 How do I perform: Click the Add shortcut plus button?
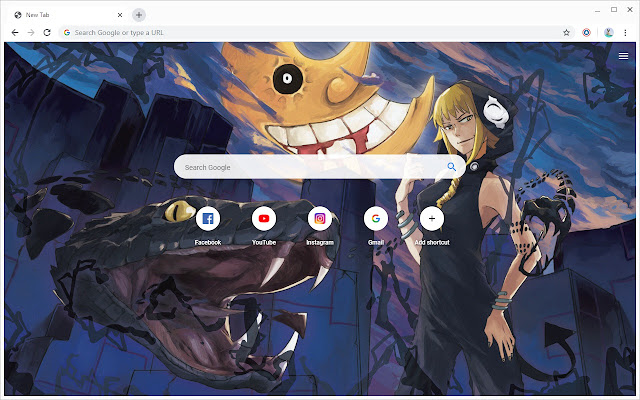point(432,218)
